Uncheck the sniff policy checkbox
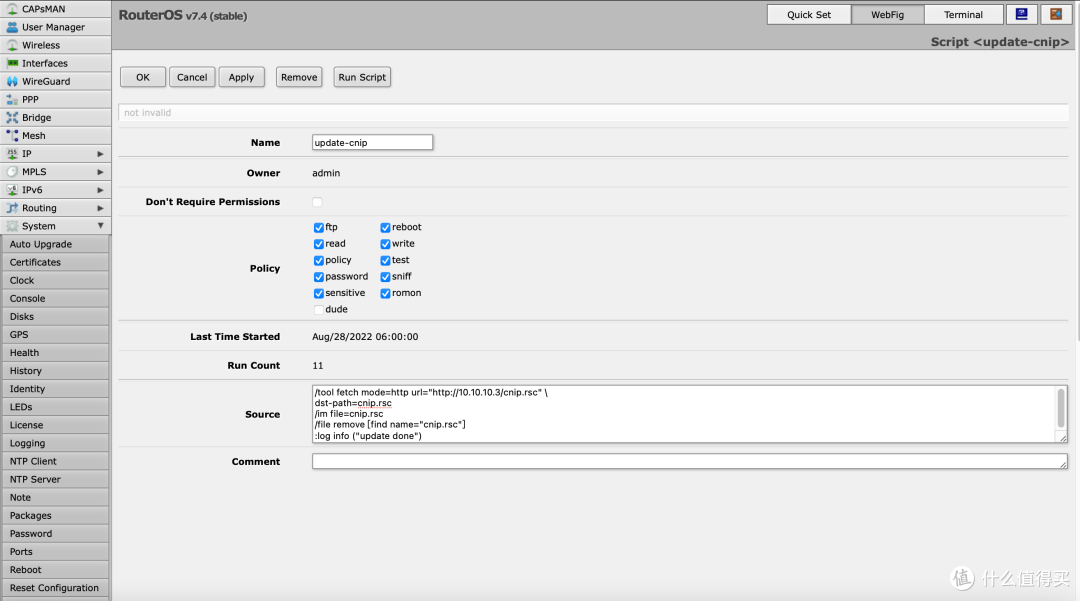 click(x=385, y=277)
